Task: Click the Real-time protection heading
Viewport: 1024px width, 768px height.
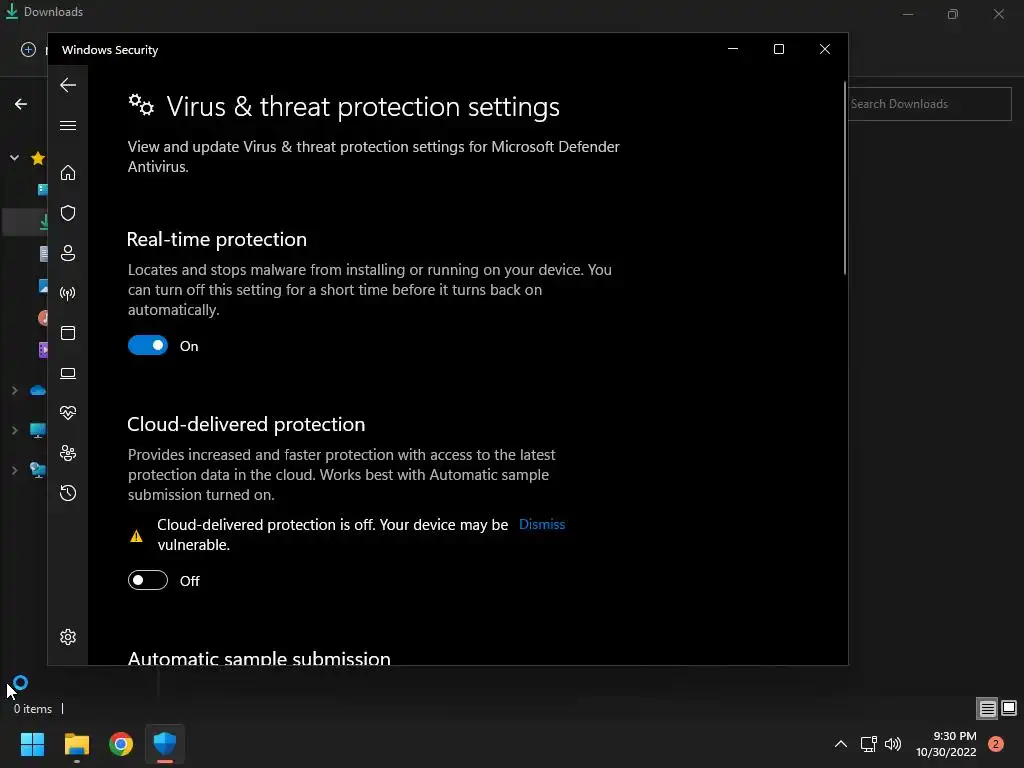Action: 217,239
